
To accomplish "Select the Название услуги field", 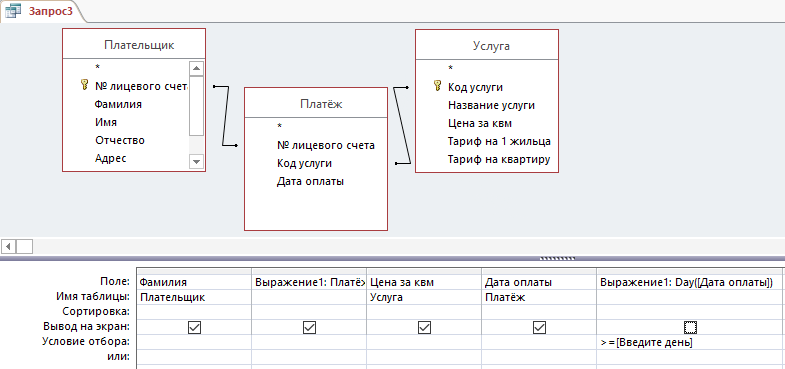I will (x=491, y=105).
